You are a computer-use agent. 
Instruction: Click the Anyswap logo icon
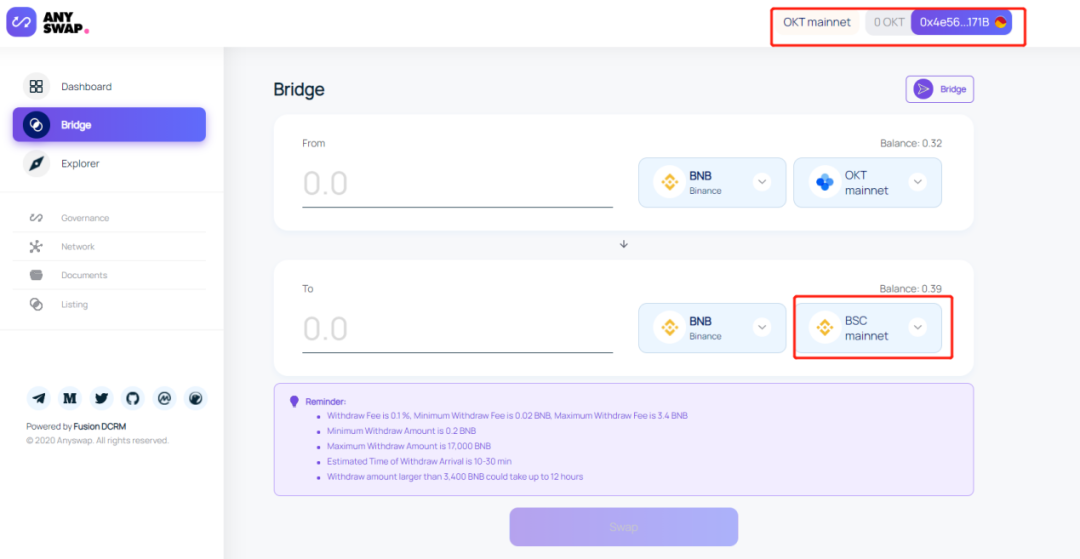(x=21, y=22)
